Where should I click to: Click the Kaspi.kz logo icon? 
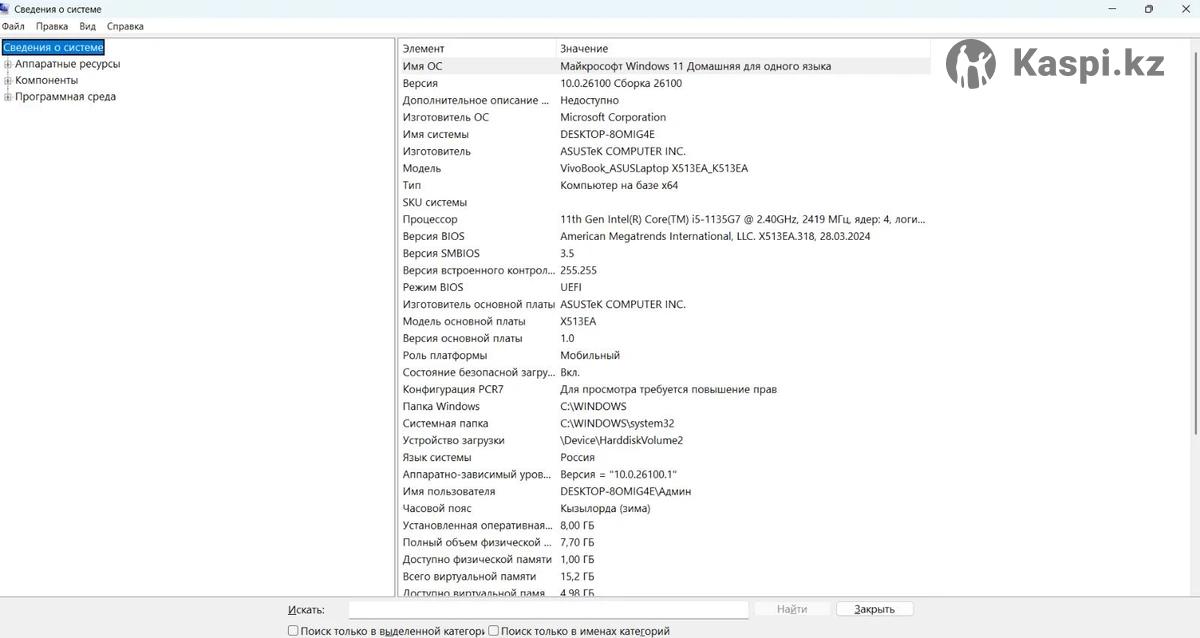coord(970,64)
